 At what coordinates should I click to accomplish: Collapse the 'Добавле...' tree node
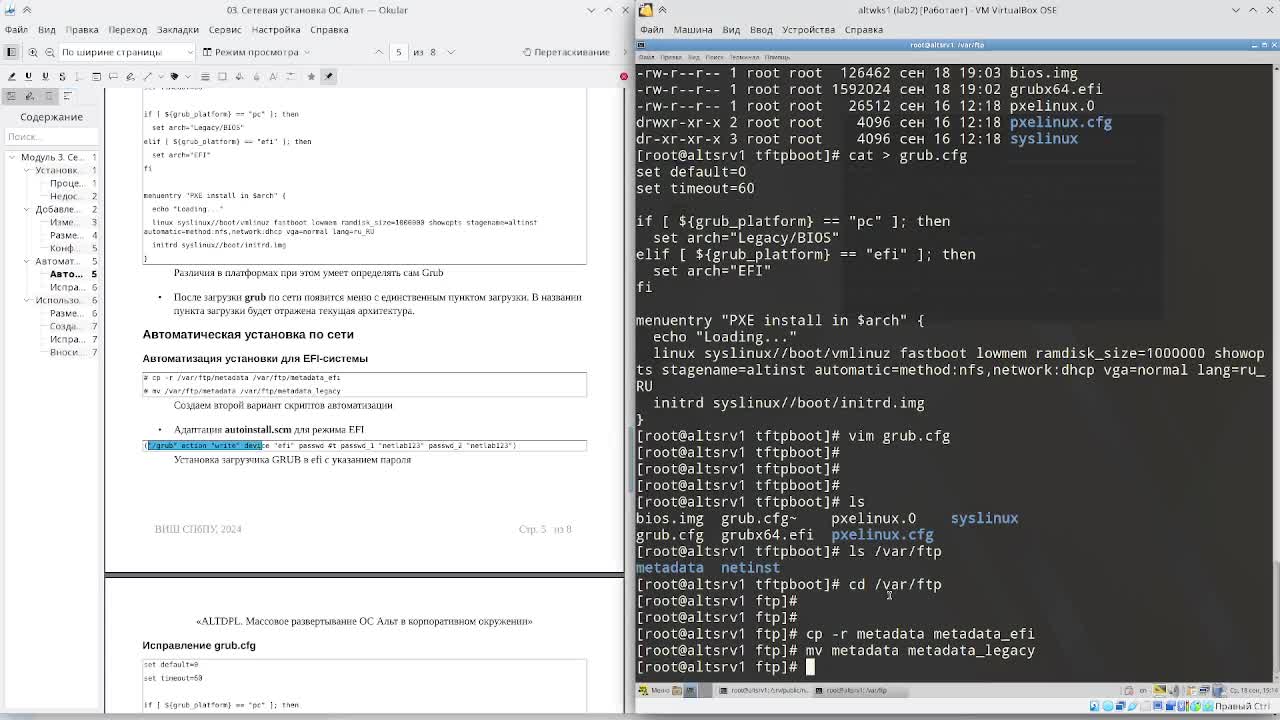click(27, 209)
